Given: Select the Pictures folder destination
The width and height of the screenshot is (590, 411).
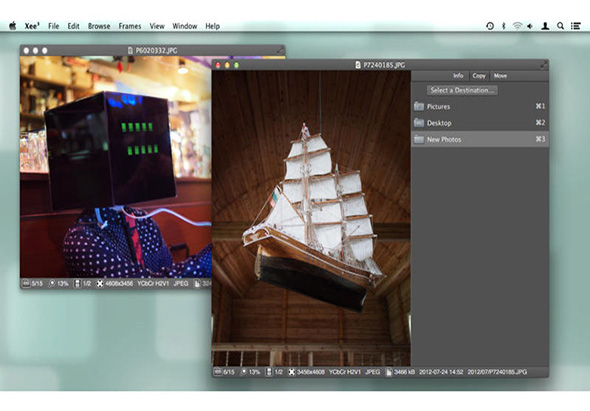Looking at the screenshot, I should (x=480, y=107).
